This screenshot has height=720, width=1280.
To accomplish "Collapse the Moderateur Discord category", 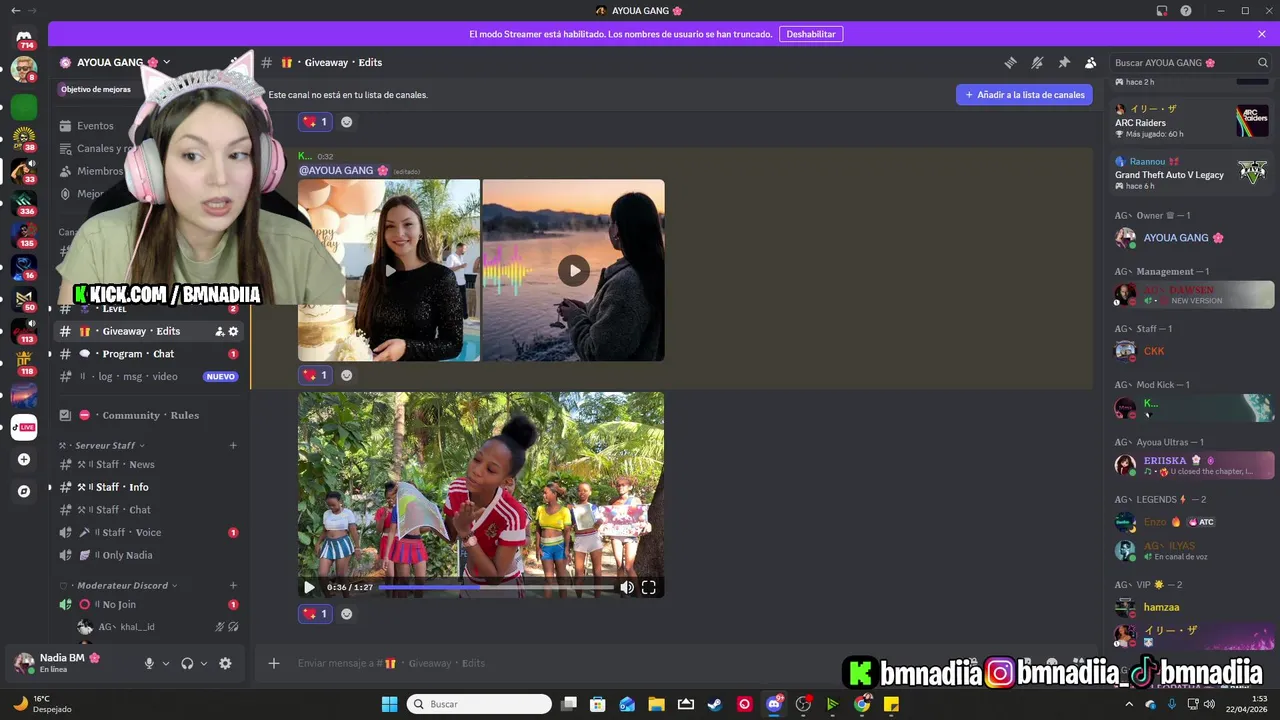I will pos(118,585).
